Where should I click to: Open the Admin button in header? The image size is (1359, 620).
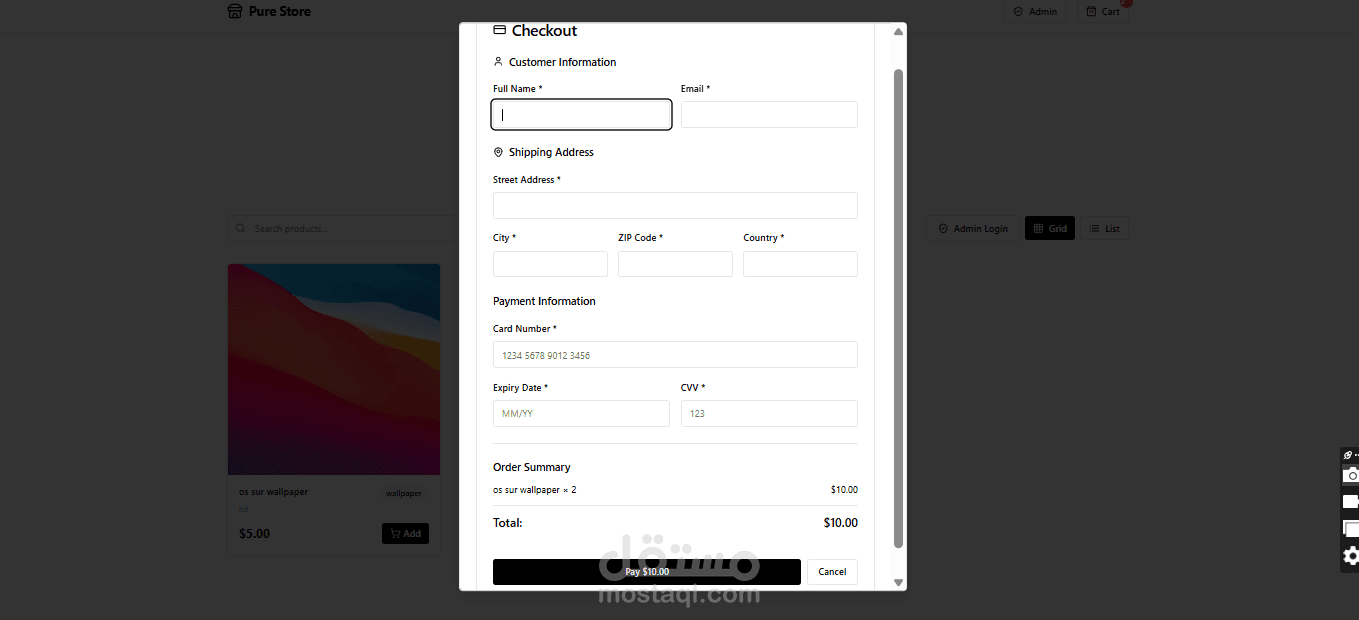tap(1035, 12)
